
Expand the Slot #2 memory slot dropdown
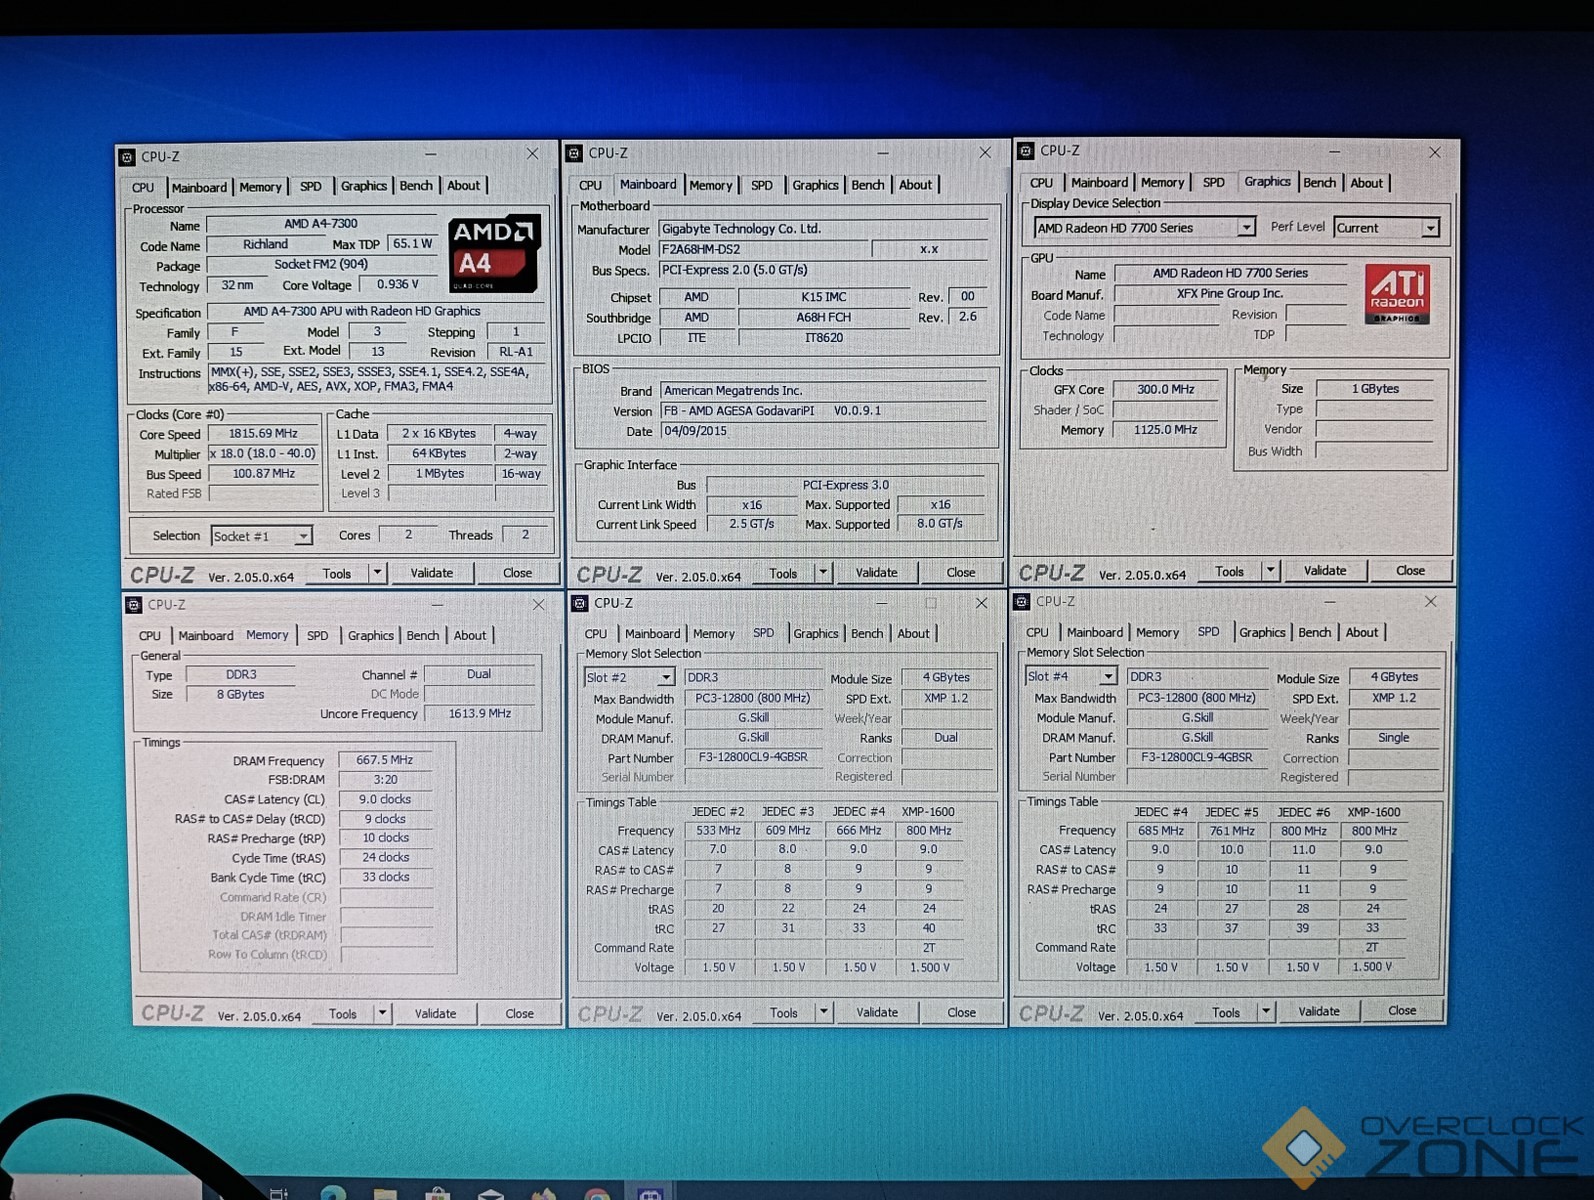tap(665, 678)
